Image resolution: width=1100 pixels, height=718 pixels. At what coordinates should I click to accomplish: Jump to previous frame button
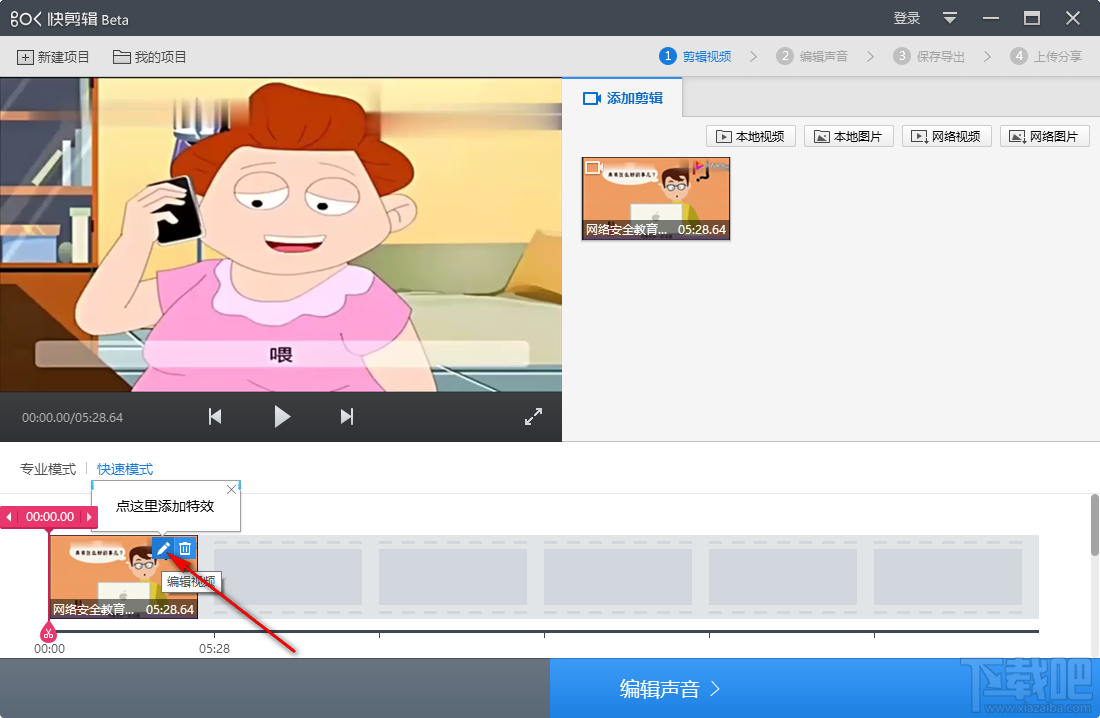click(x=215, y=417)
